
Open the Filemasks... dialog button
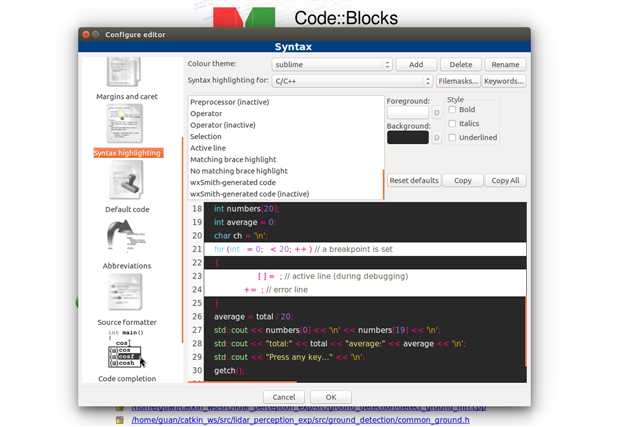[x=458, y=81]
